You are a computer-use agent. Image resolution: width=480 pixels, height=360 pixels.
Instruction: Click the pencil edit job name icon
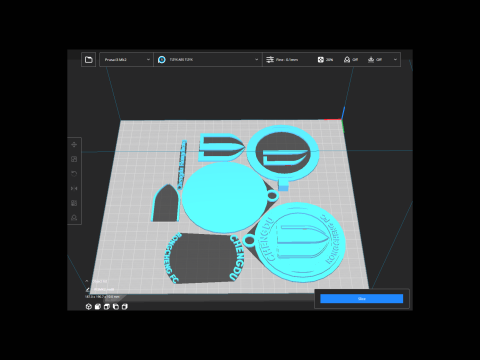[x=88, y=289]
